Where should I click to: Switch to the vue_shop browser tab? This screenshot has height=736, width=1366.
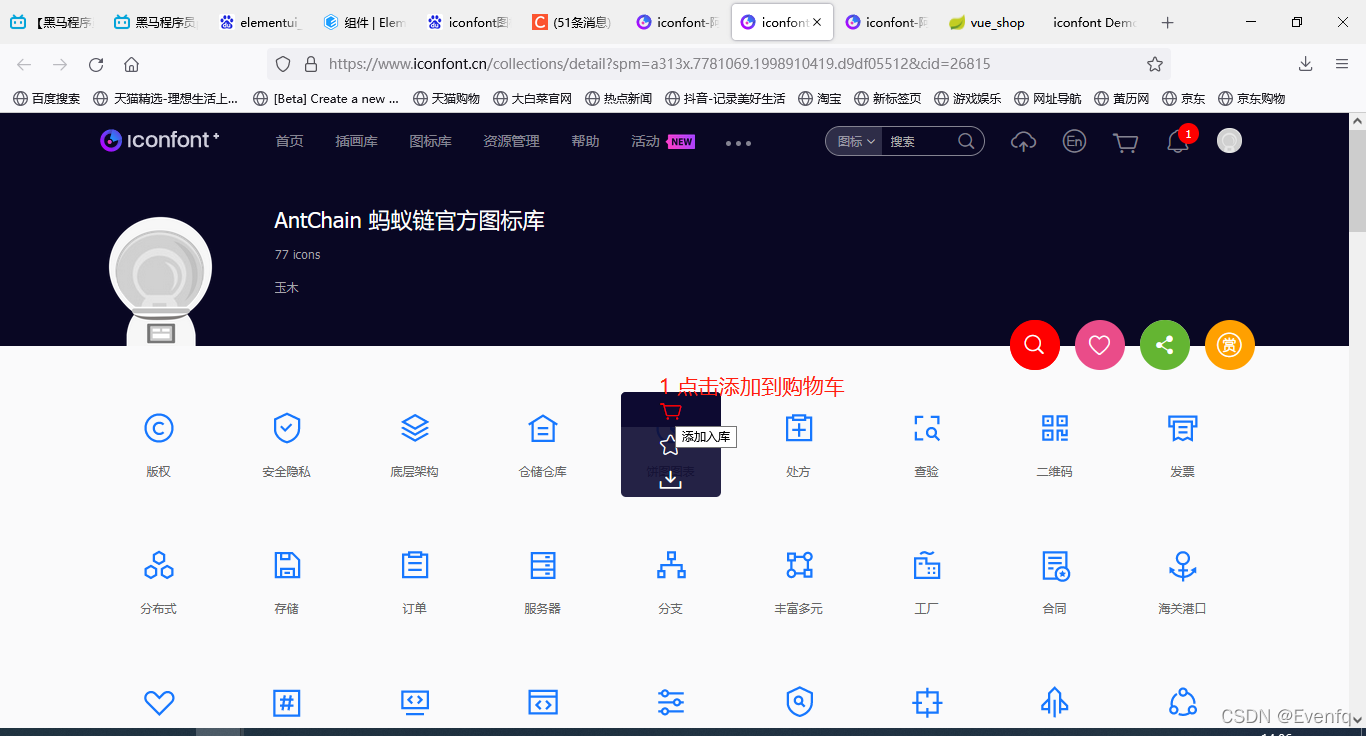click(987, 22)
